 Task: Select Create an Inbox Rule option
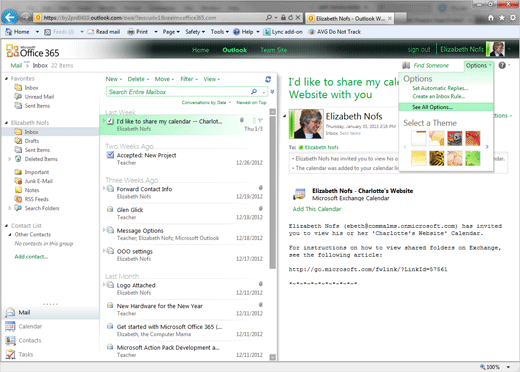(x=439, y=96)
